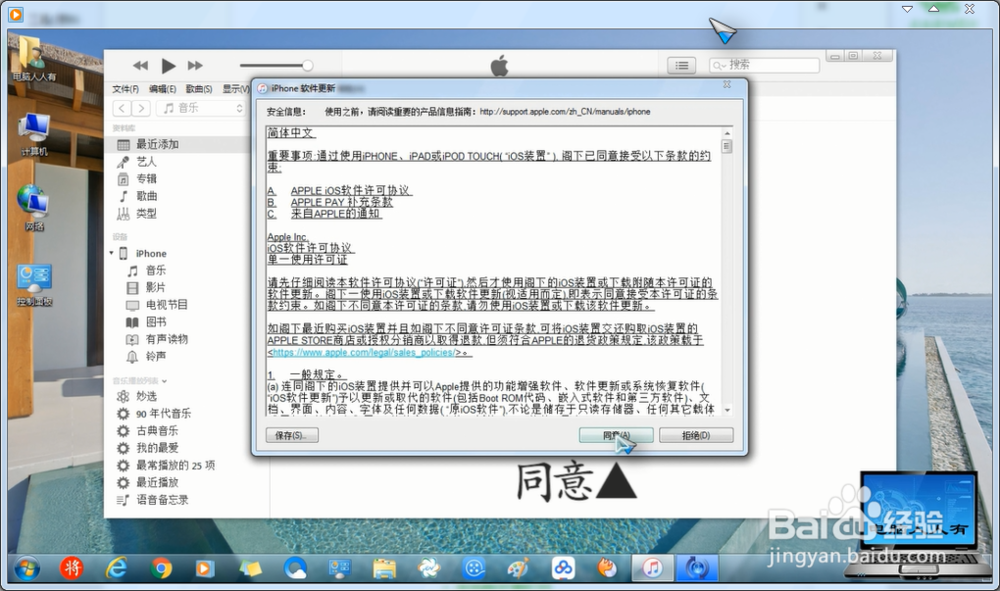
Task: Open the 音乐 media type dropdown
Action: click(202, 108)
